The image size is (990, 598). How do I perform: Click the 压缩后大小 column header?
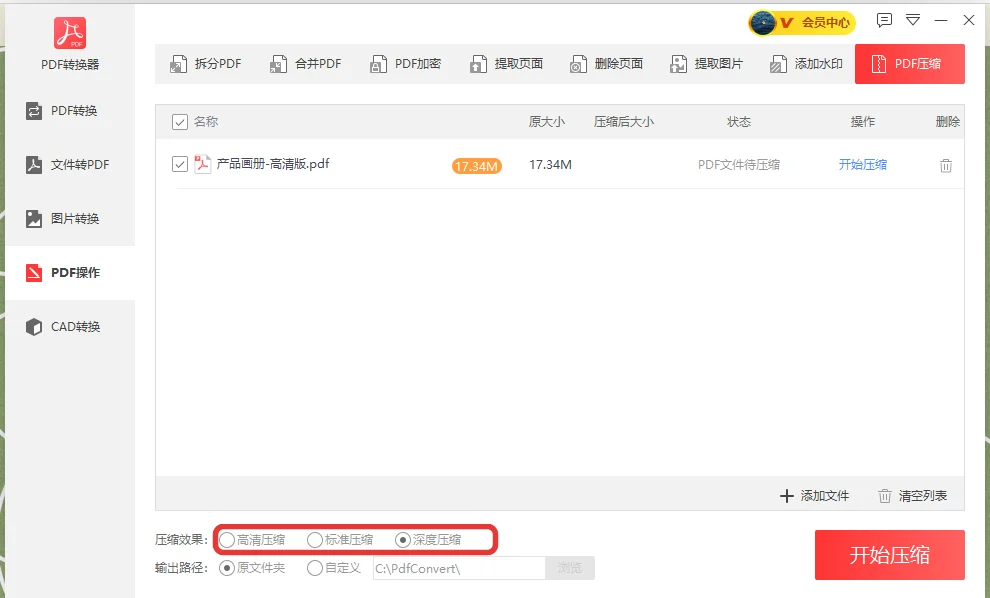pyautogui.click(x=624, y=122)
